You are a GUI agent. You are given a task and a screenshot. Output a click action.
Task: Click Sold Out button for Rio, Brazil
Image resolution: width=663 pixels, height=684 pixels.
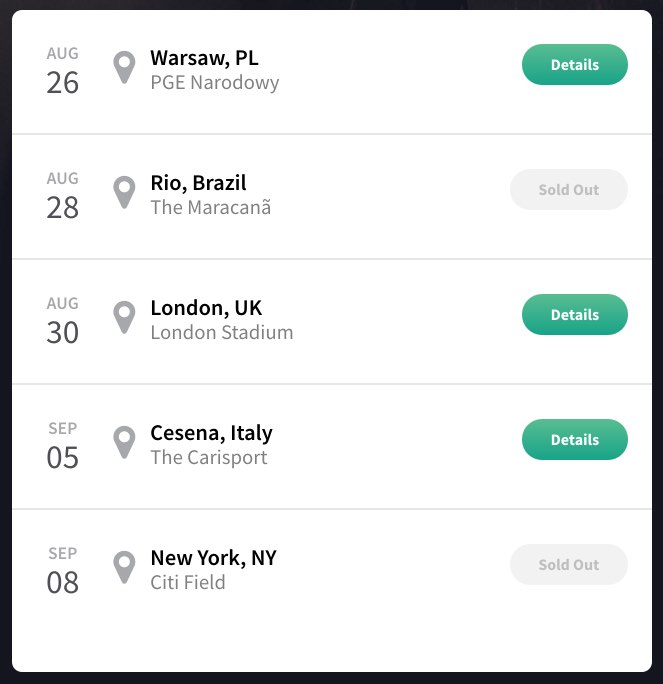point(568,190)
